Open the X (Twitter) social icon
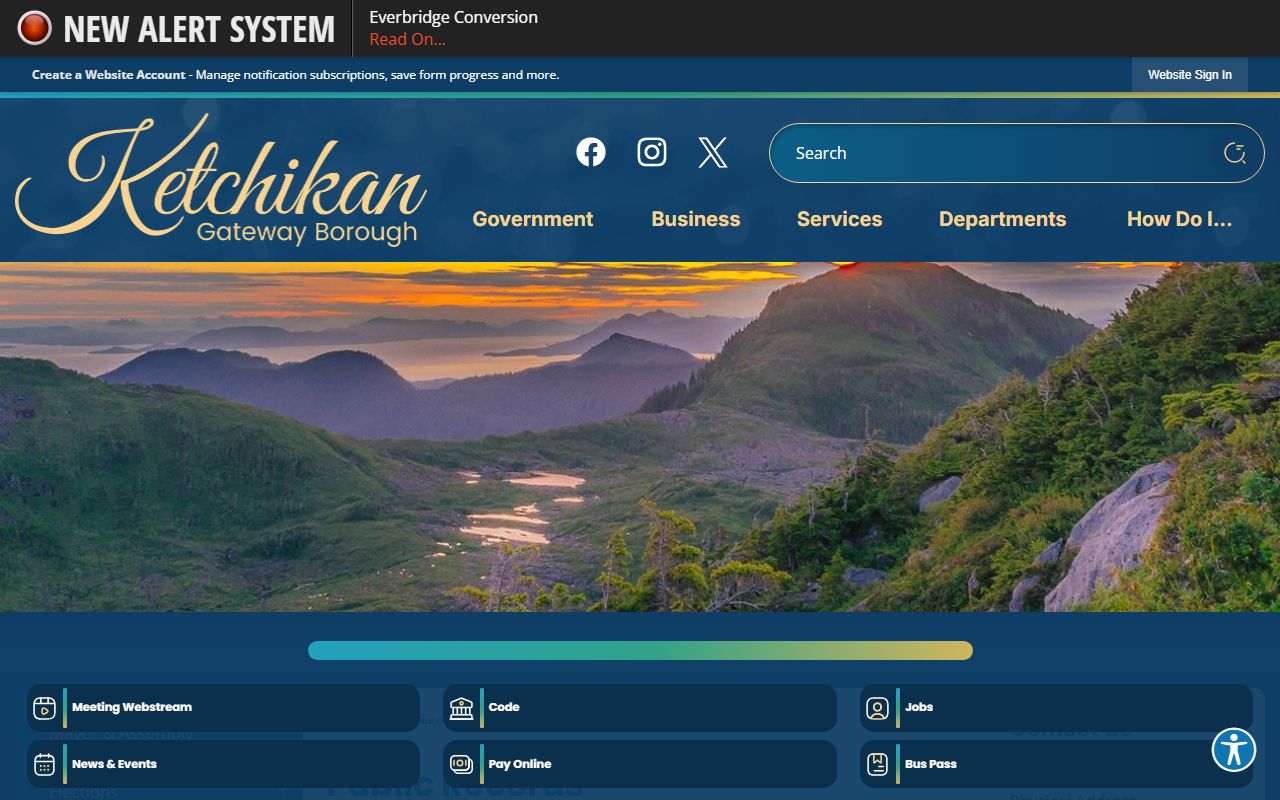This screenshot has width=1280, height=800. coord(713,152)
